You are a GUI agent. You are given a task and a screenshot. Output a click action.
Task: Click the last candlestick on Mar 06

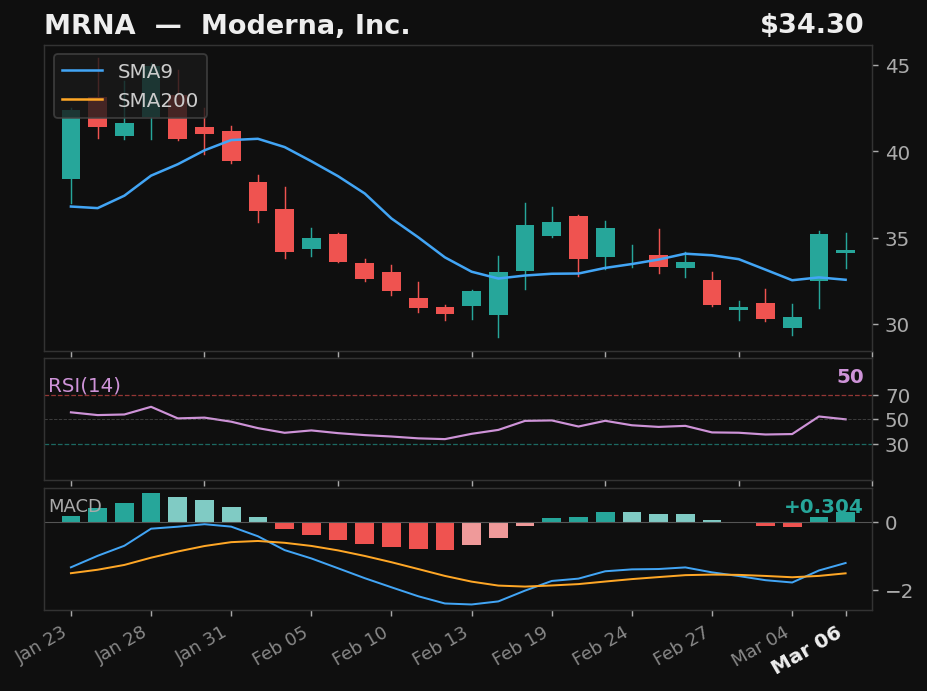[845, 251]
